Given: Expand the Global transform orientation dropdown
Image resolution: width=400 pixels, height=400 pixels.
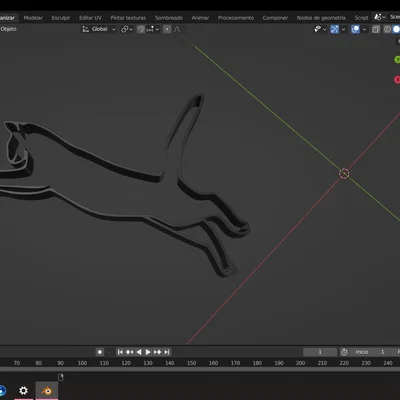Looking at the screenshot, I should pyautogui.click(x=99, y=29).
